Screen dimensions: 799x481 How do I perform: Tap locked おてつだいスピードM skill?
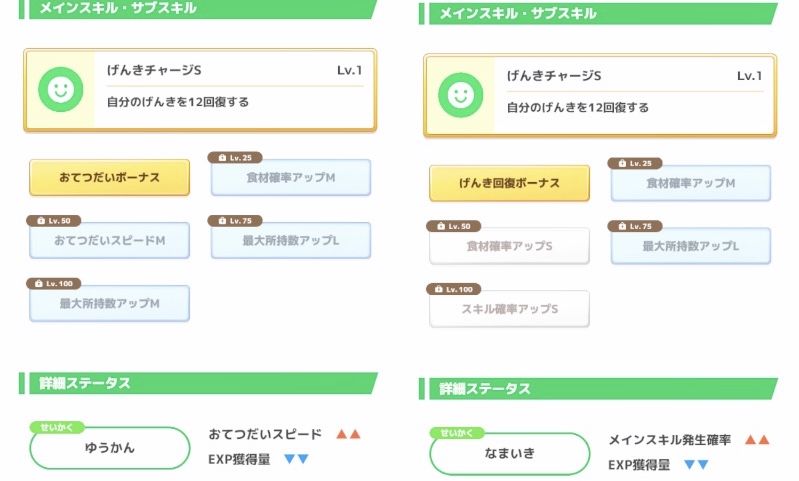109,241
